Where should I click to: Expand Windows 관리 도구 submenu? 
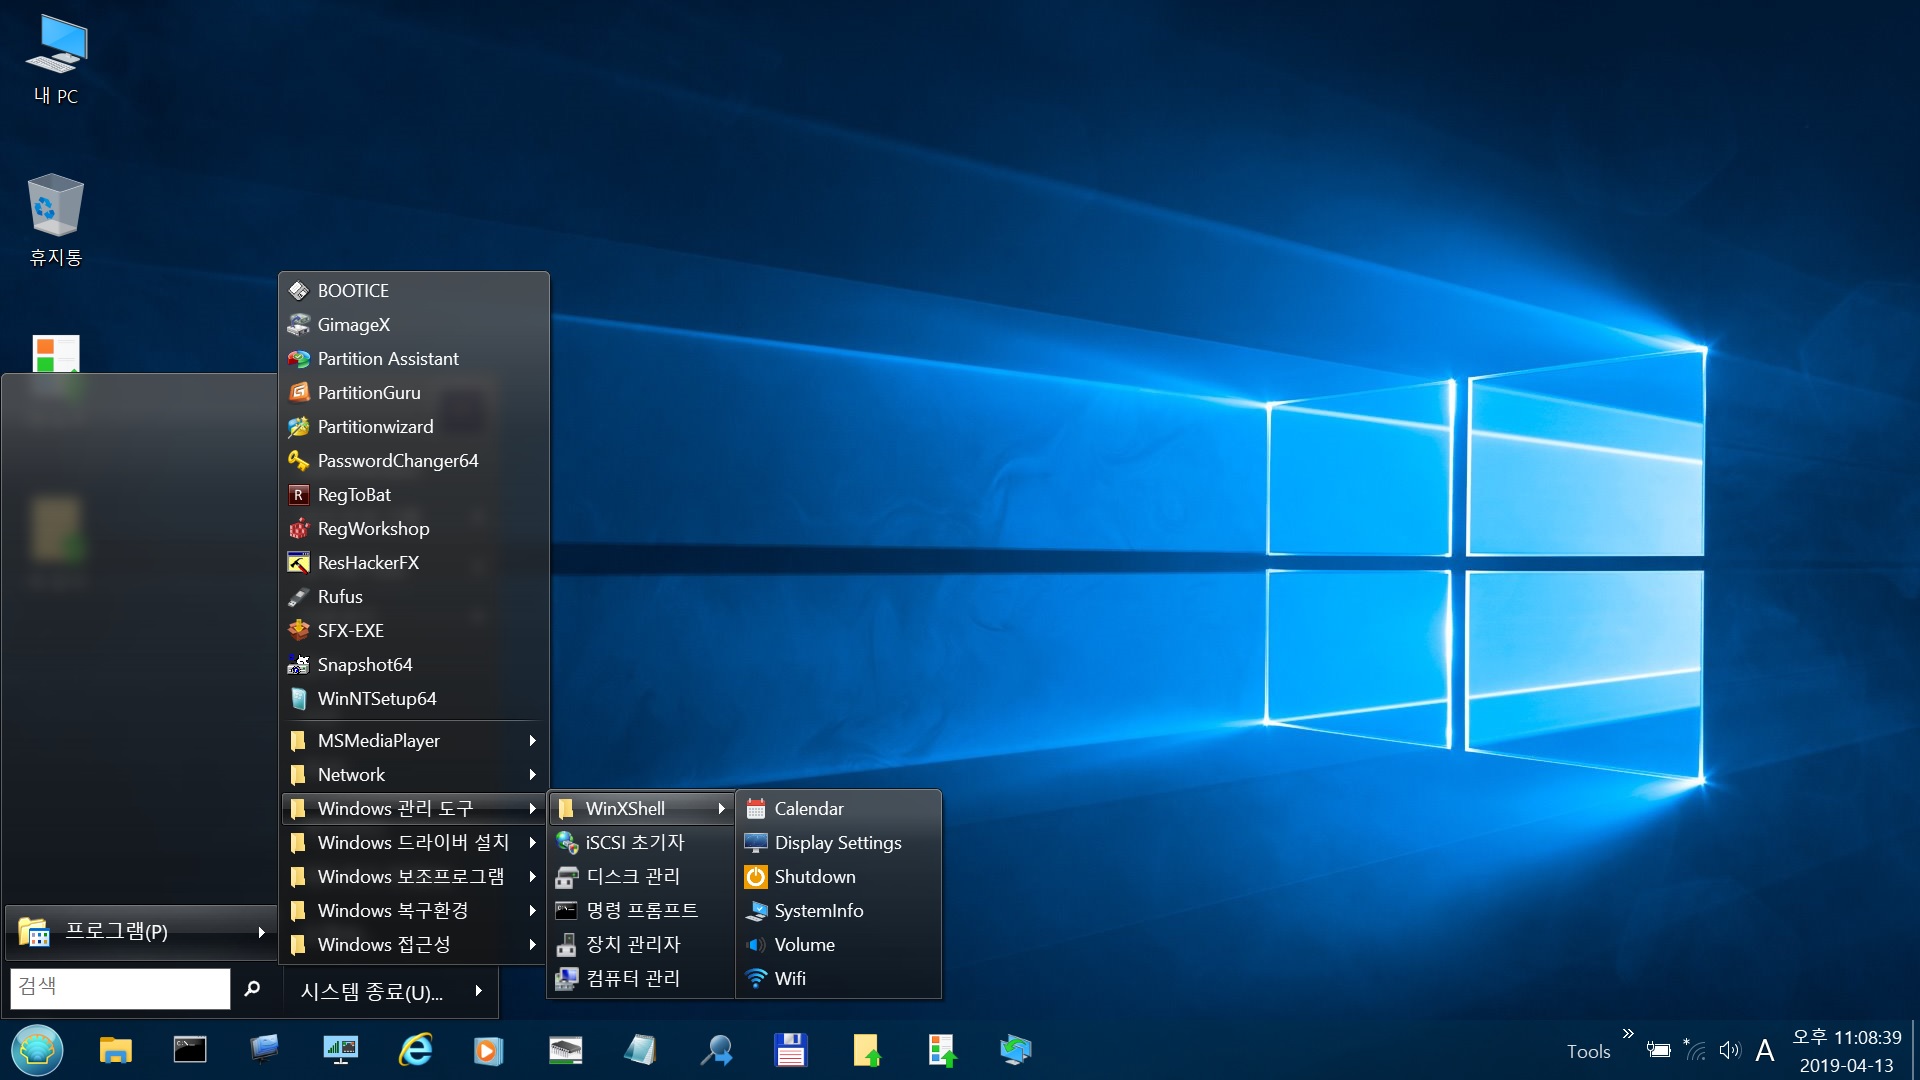click(x=414, y=808)
